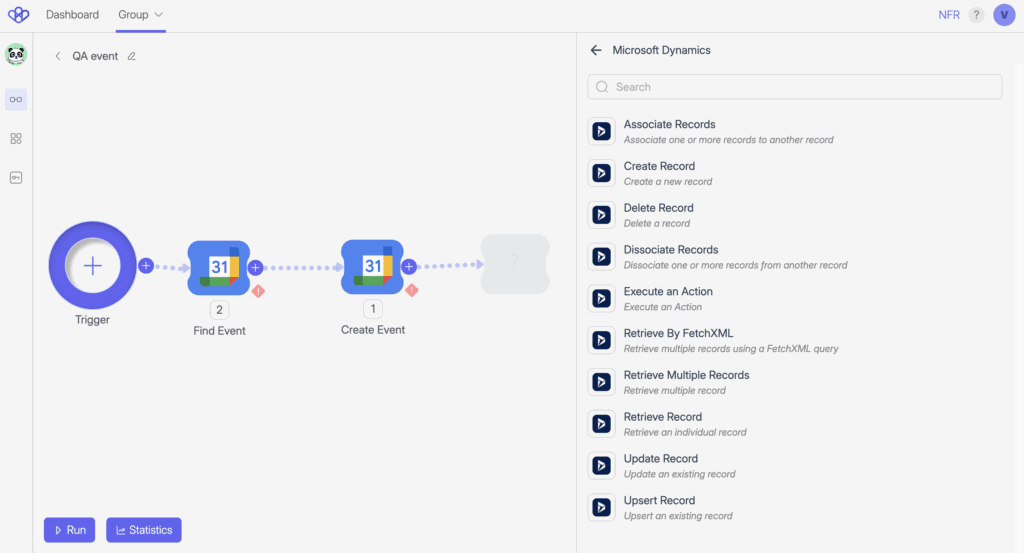
Task: Go back from the QA event workflow
Action: click(57, 56)
